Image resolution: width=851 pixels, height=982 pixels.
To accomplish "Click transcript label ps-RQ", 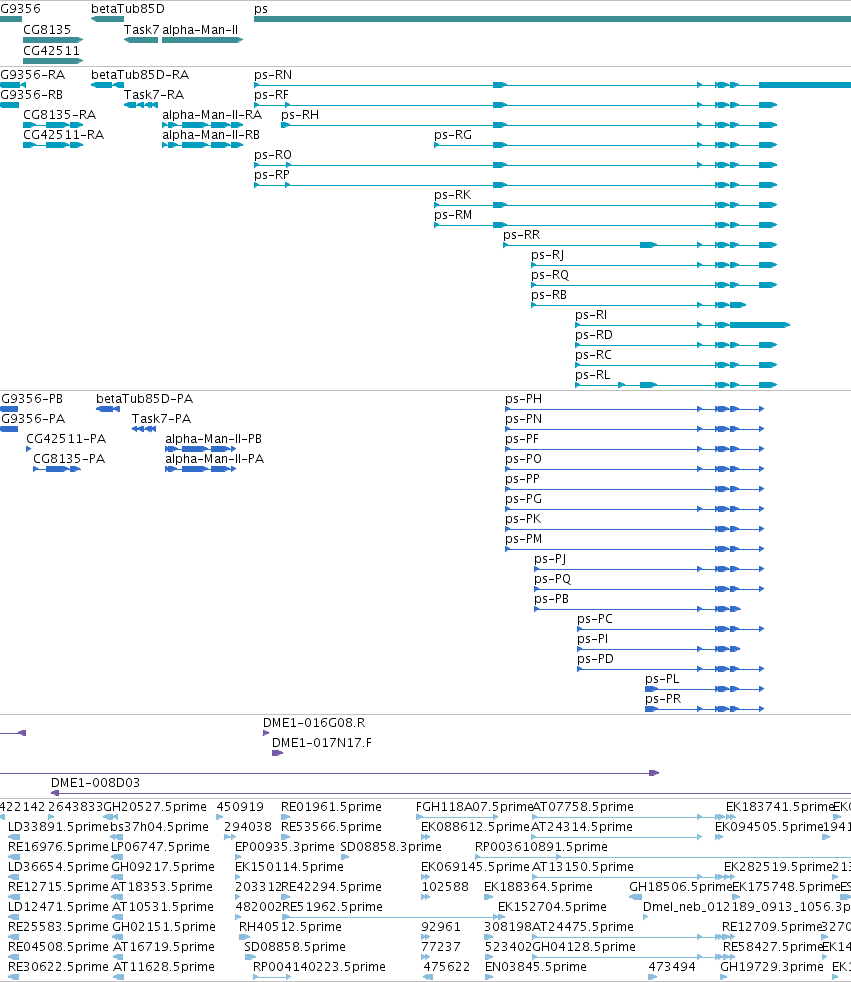I will 550,275.
